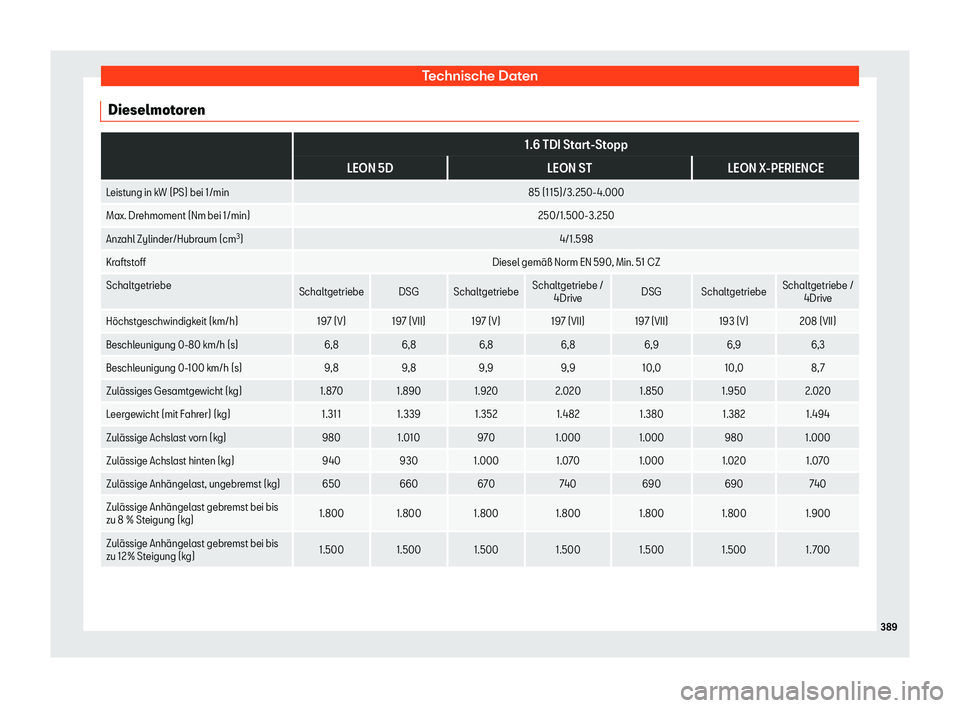Click the 'Anhängelast gebremst bei 12 % Steigung' row label
Image resolution: width=960 pixels, height=708 pixels.
click(x=192, y=549)
